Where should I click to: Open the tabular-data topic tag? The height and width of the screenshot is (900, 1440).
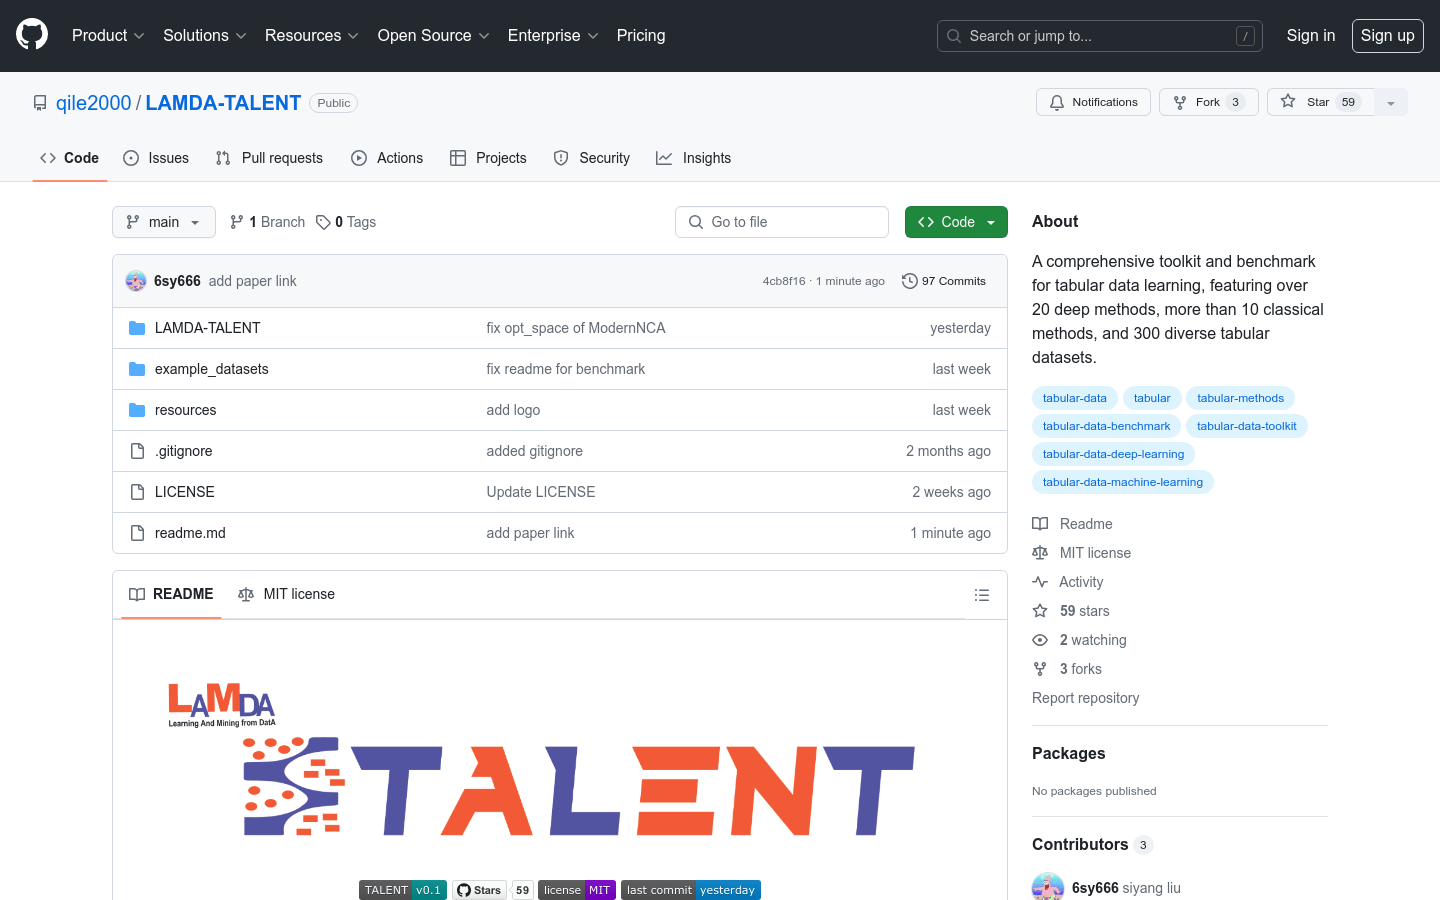pyautogui.click(x=1075, y=398)
